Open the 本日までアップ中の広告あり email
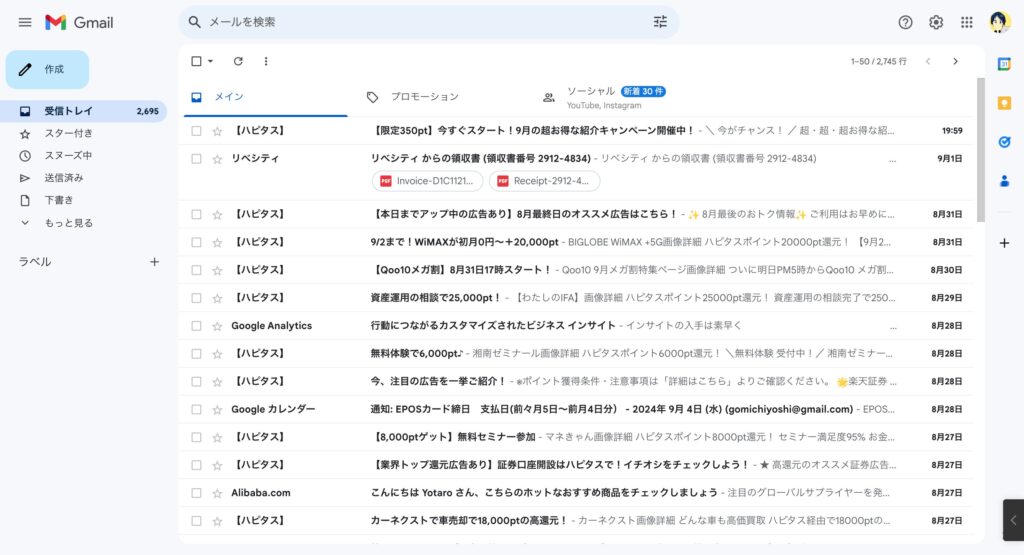Screen dimensions: 1024x555 pyautogui.click(x=576, y=214)
